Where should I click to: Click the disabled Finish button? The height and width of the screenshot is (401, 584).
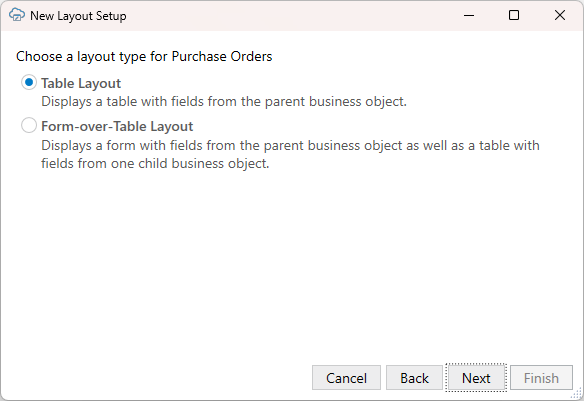(541, 378)
